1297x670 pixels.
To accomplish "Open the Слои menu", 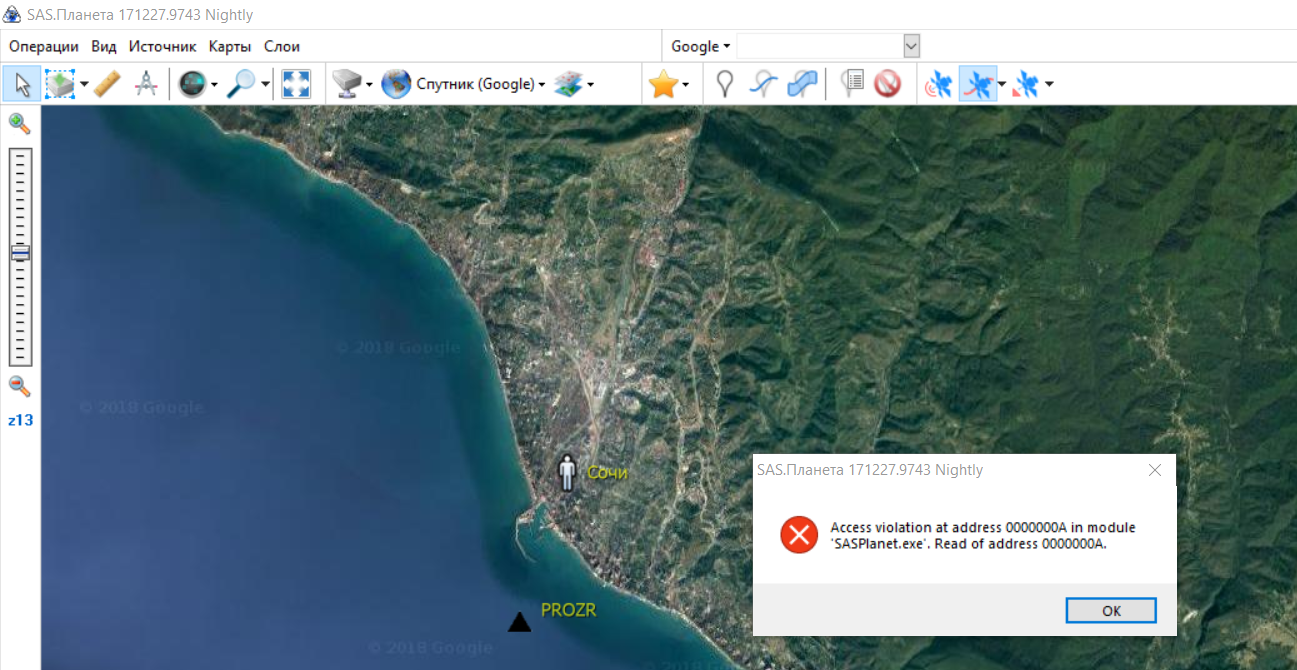I will click(x=281, y=46).
